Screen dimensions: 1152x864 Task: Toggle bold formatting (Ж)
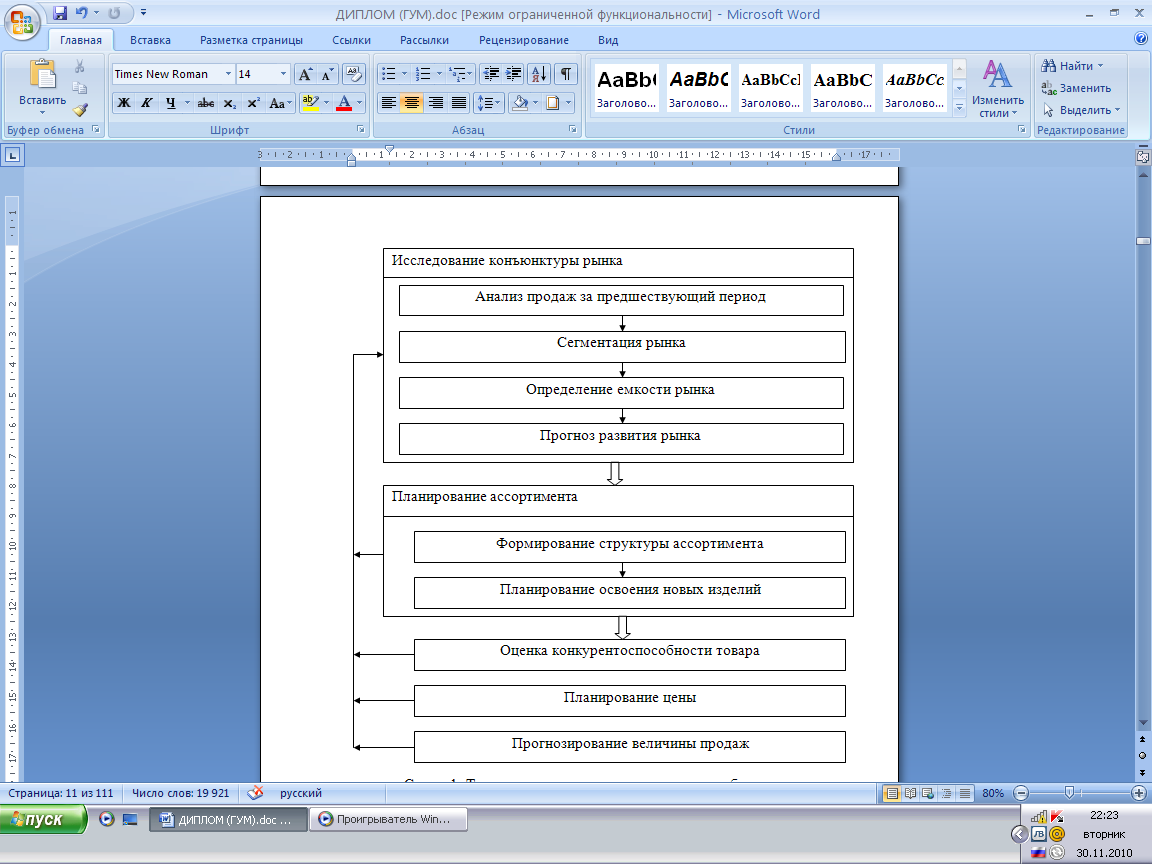point(124,104)
